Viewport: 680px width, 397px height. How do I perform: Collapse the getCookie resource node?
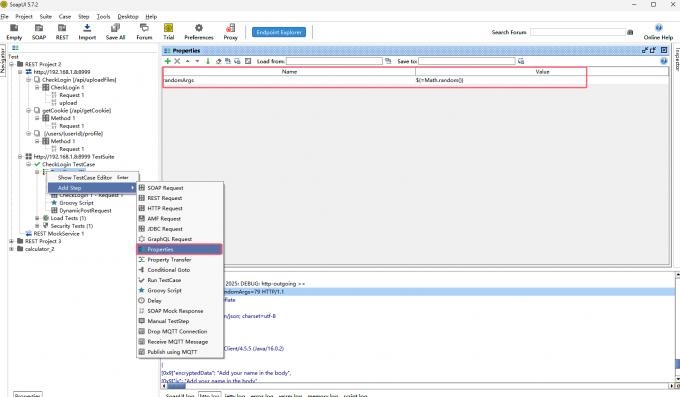29,111
